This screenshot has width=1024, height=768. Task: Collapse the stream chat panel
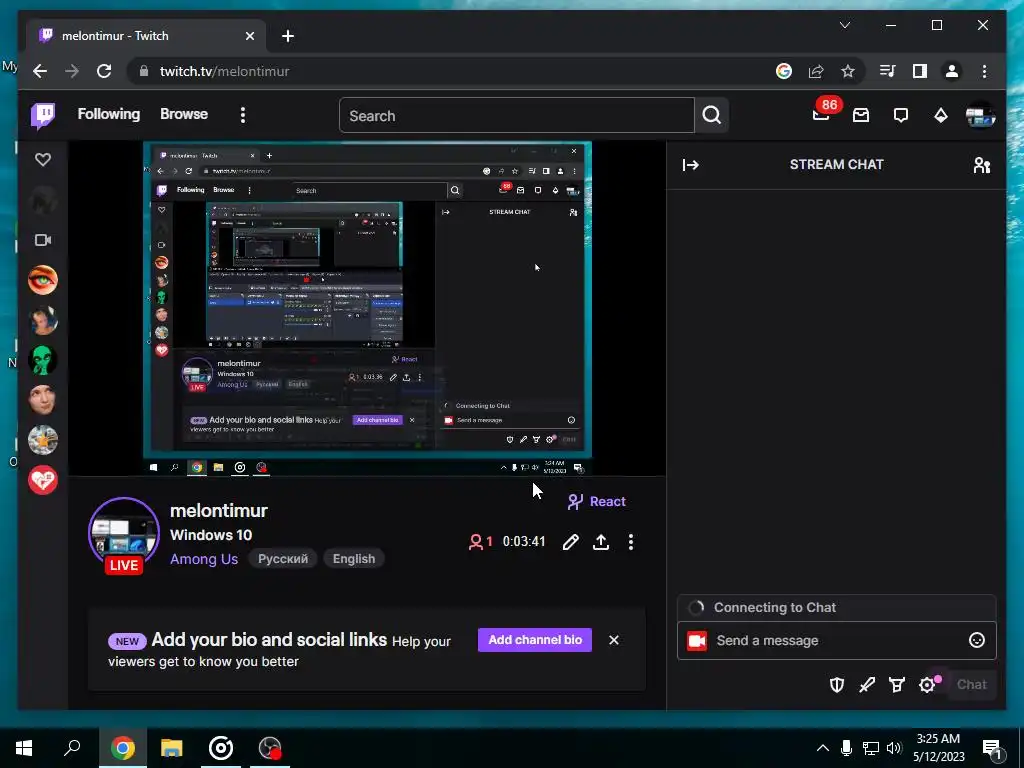(x=691, y=165)
